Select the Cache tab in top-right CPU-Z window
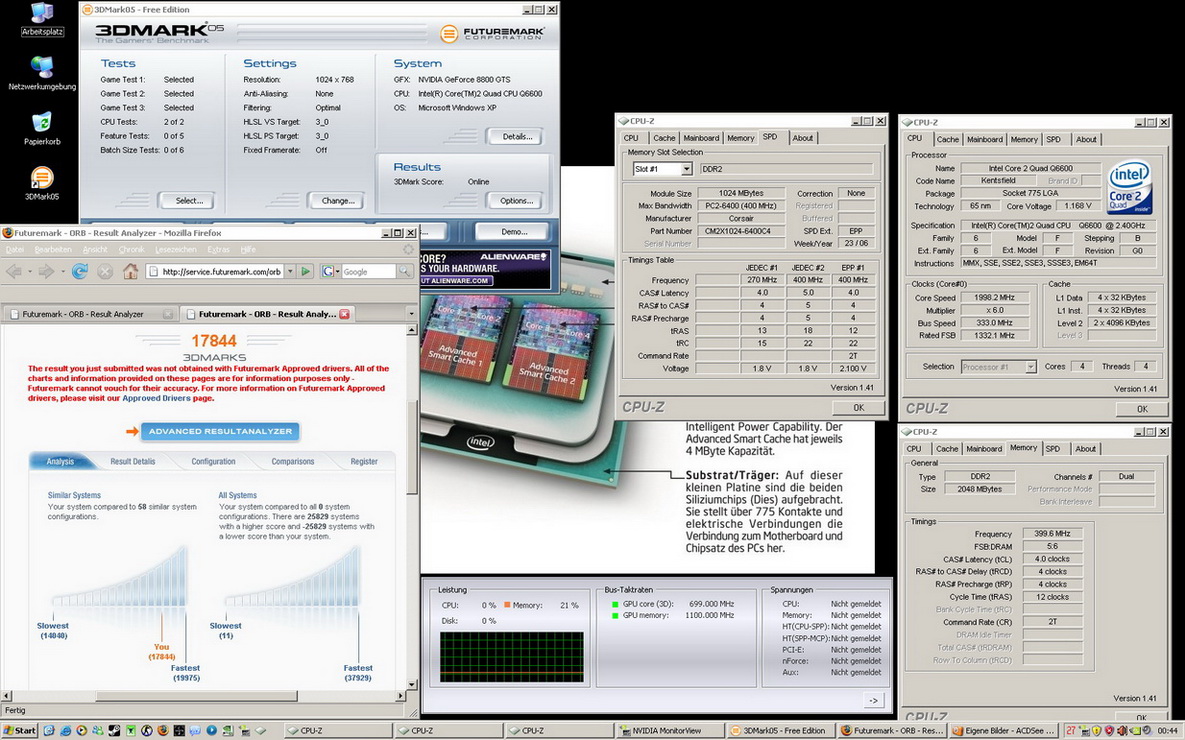The image size is (1185, 740). 948,139
